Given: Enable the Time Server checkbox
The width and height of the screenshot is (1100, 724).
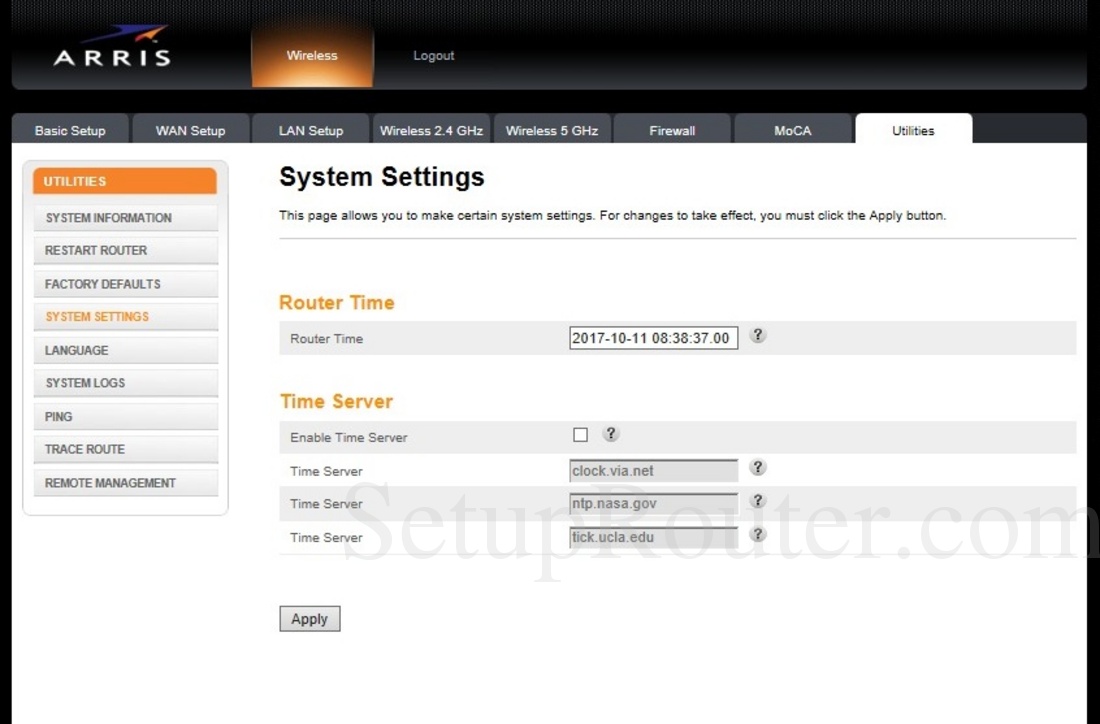Looking at the screenshot, I should [580, 433].
